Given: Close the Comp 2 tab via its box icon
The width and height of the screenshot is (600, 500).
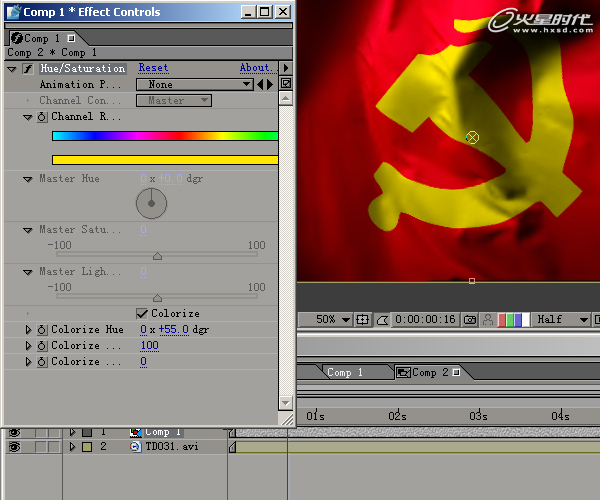Looking at the screenshot, I should 456,372.
